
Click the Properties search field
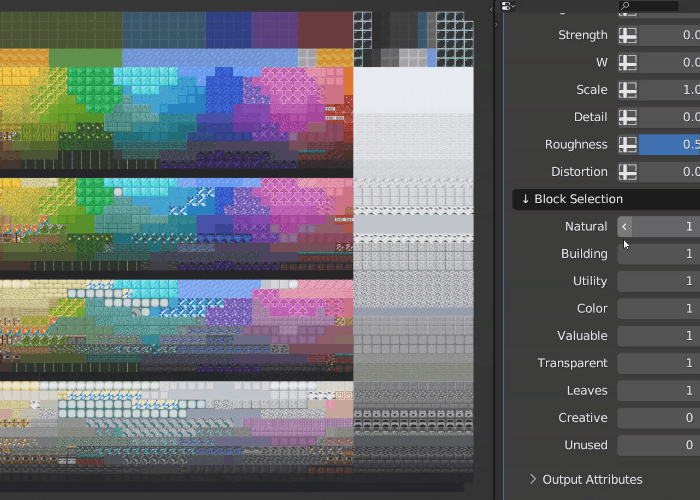[649, 6]
